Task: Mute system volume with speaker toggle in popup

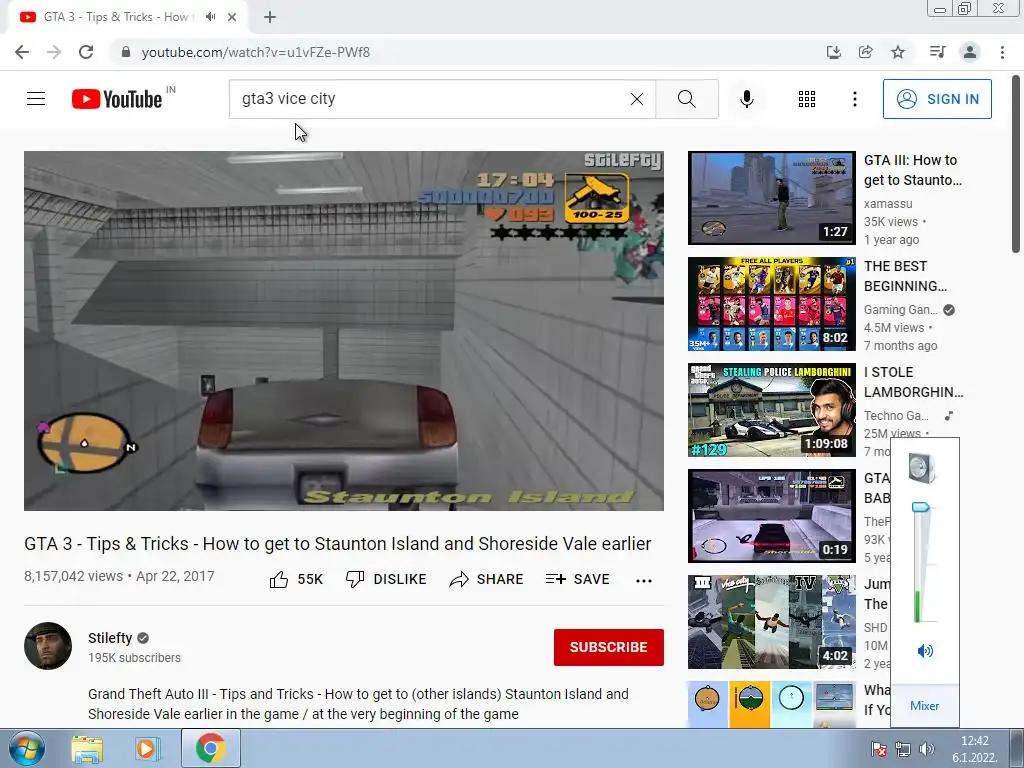Action: tap(925, 651)
